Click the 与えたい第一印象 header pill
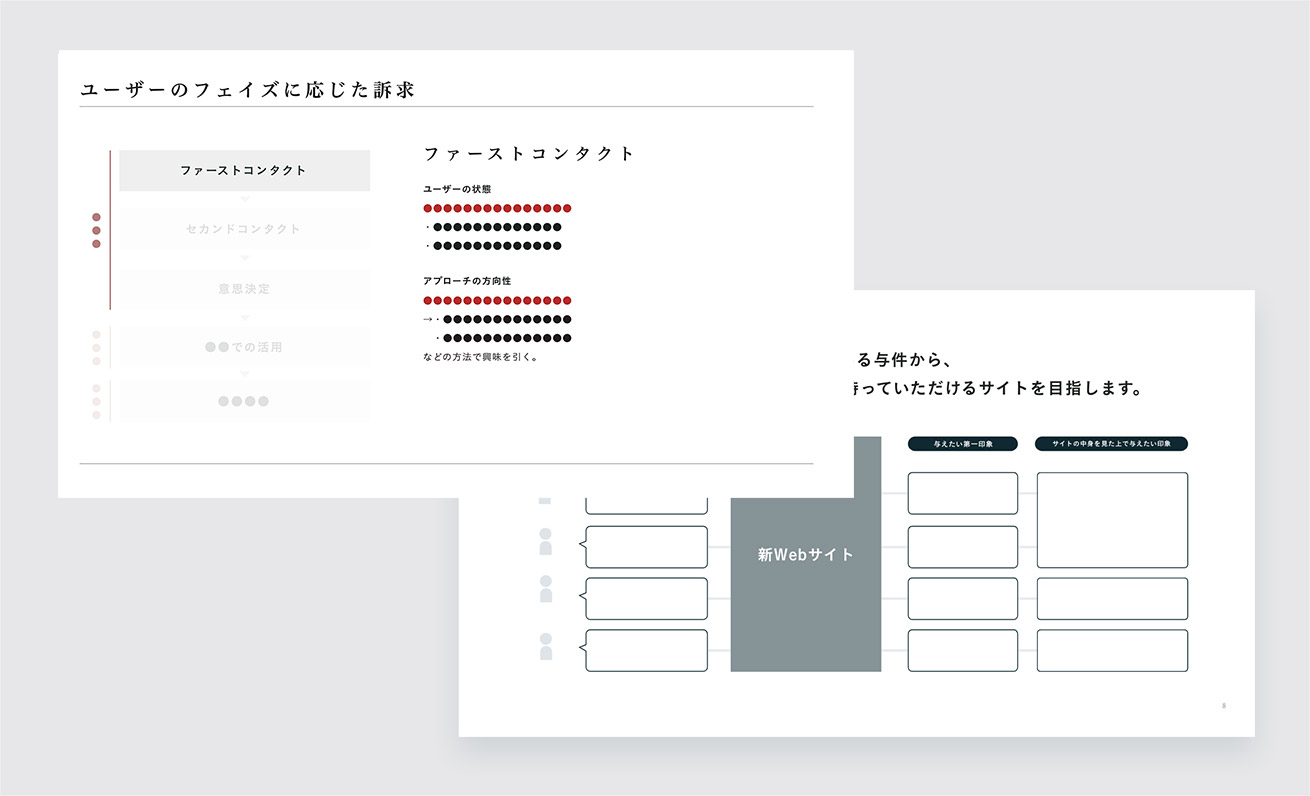This screenshot has height=796, width=1310. tap(962, 444)
